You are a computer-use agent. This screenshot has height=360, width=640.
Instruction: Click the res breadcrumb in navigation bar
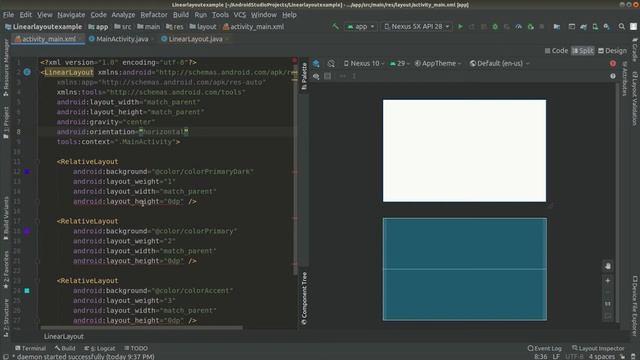coord(175,27)
